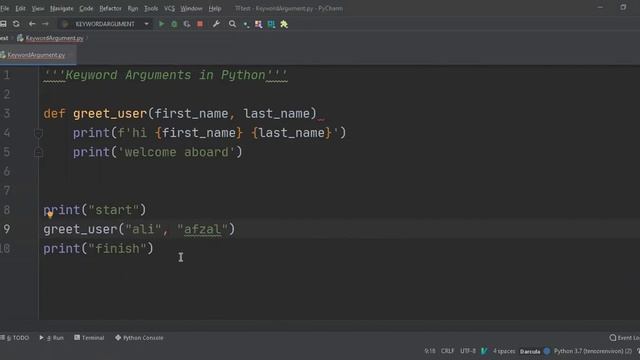Open the CRLF line separator selector
The height and width of the screenshot is (360, 640).
[447, 351]
